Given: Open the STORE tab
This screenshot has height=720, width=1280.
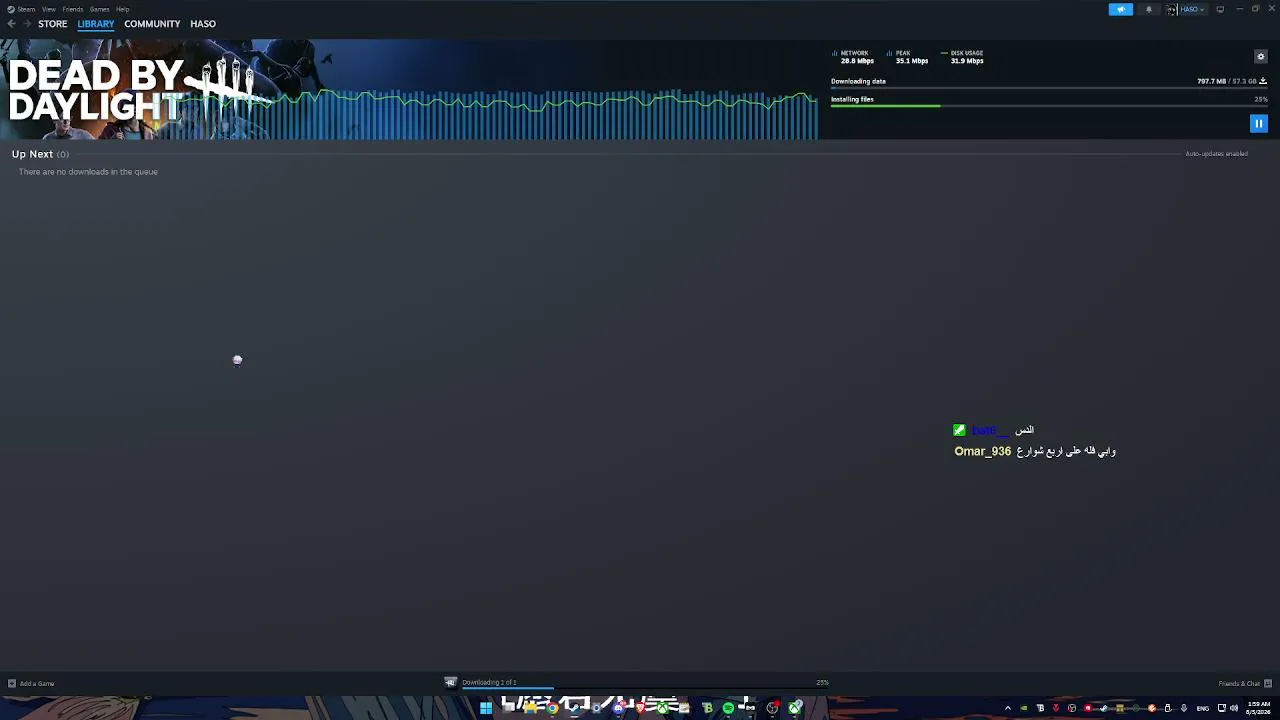Looking at the screenshot, I should (x=53, y=23).
